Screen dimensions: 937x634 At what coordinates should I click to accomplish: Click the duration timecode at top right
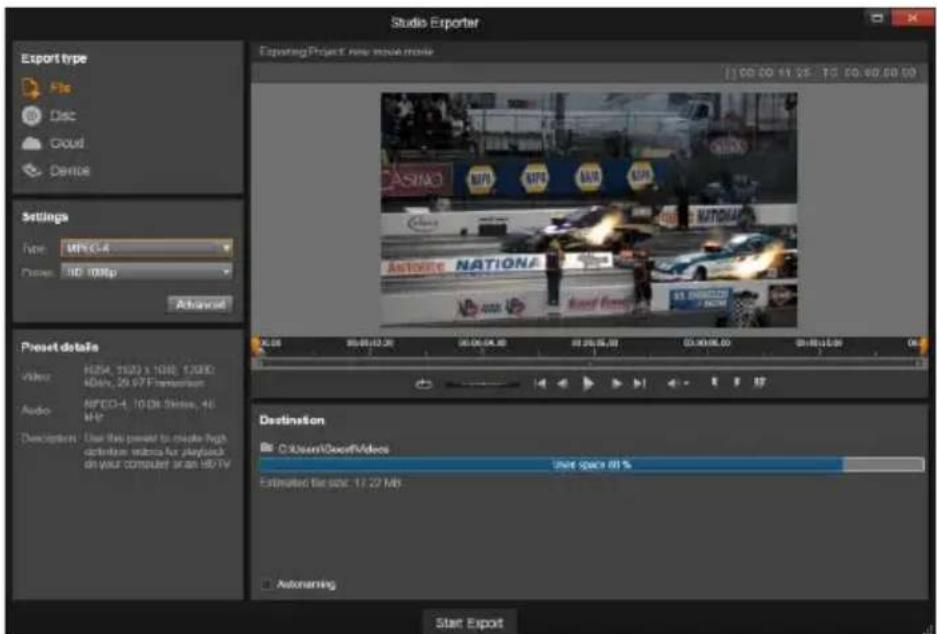769,73
